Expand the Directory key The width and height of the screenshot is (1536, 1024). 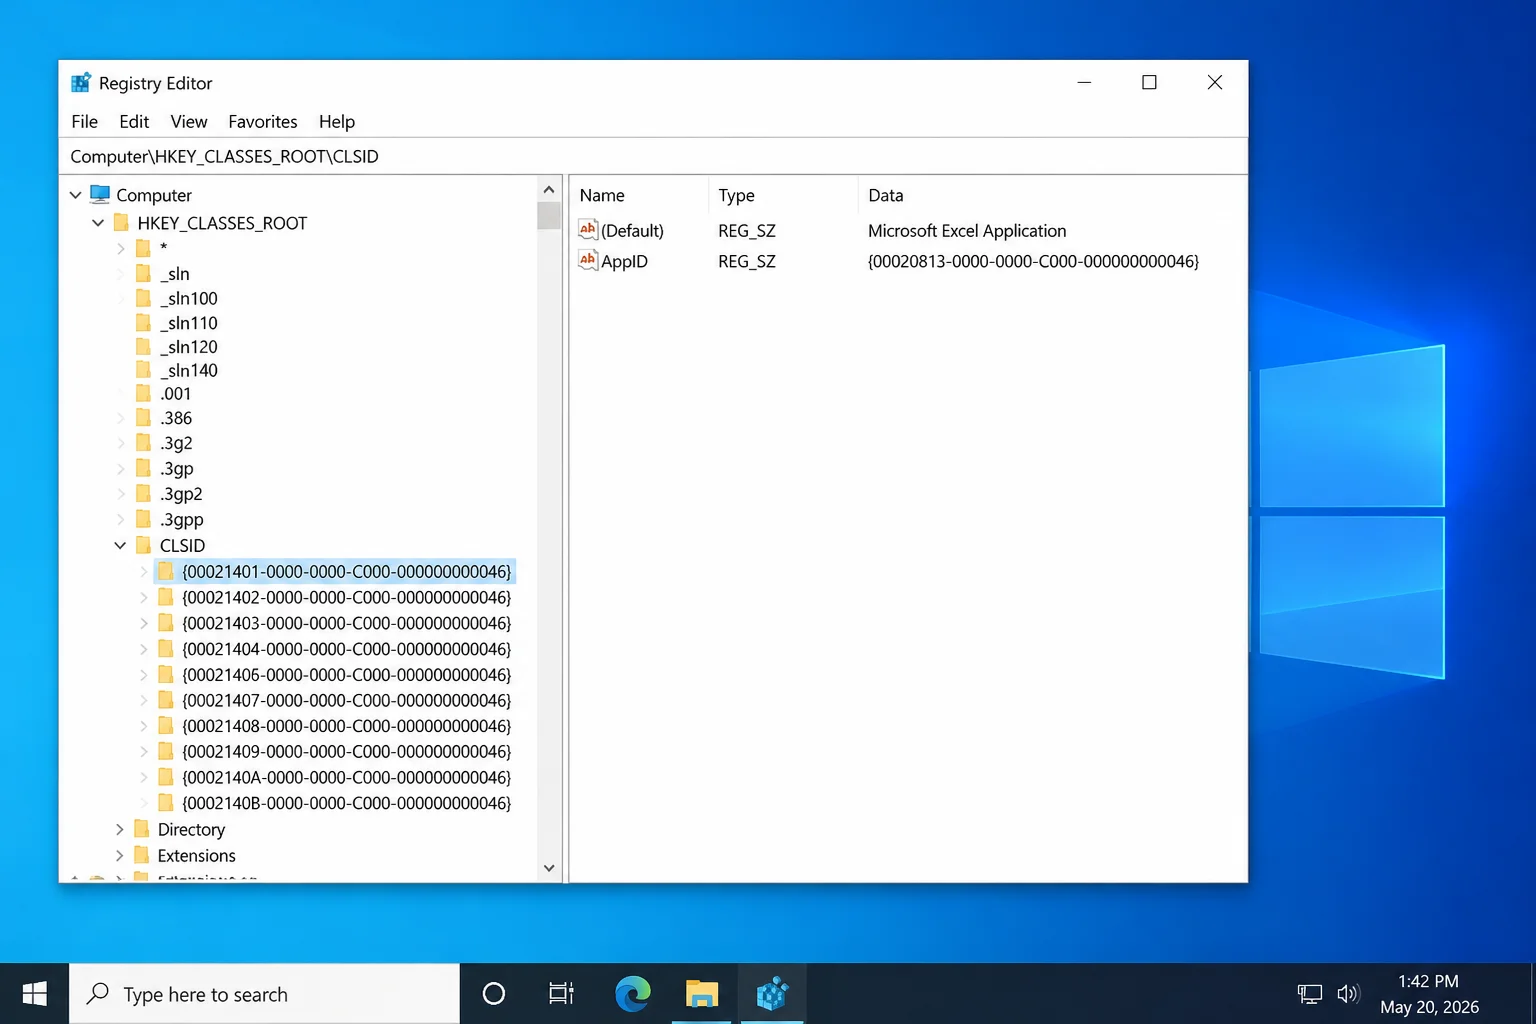coord(120,829)
